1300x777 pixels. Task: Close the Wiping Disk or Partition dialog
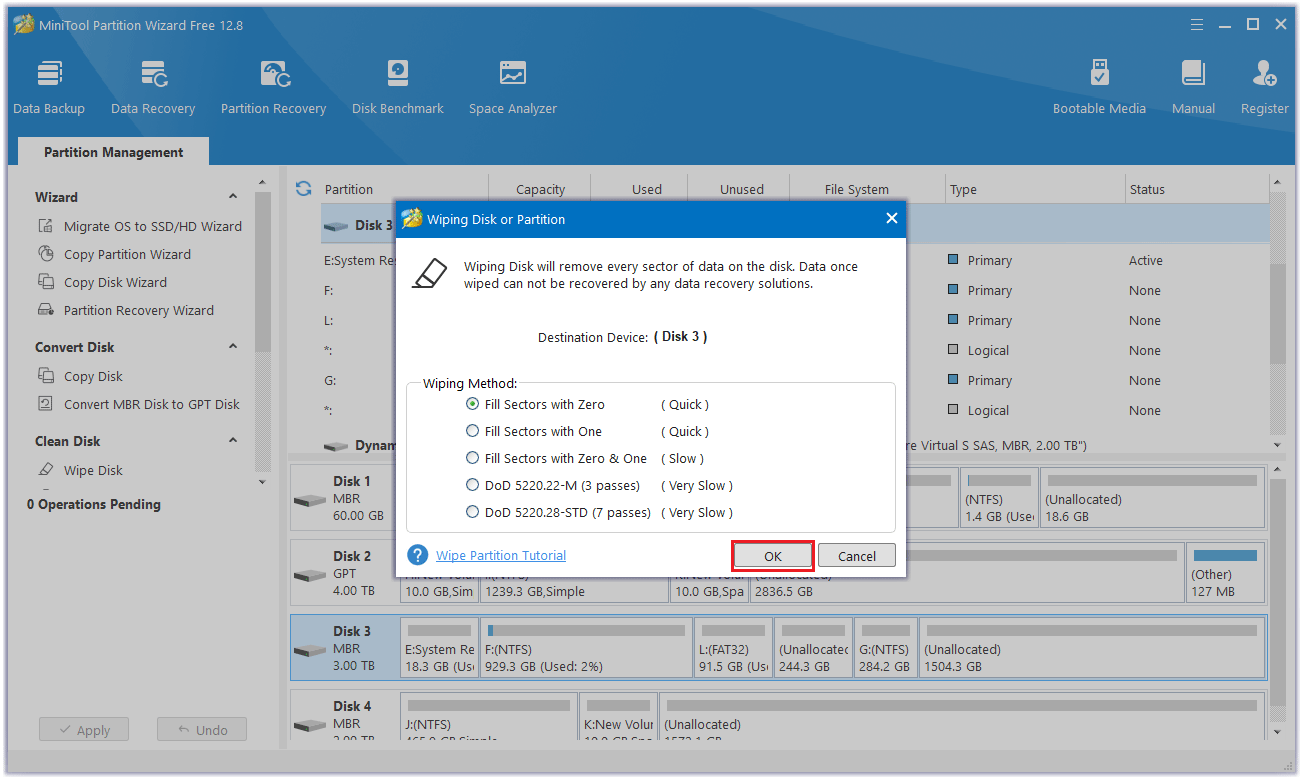pyautogui.click(x=891, y=218)
